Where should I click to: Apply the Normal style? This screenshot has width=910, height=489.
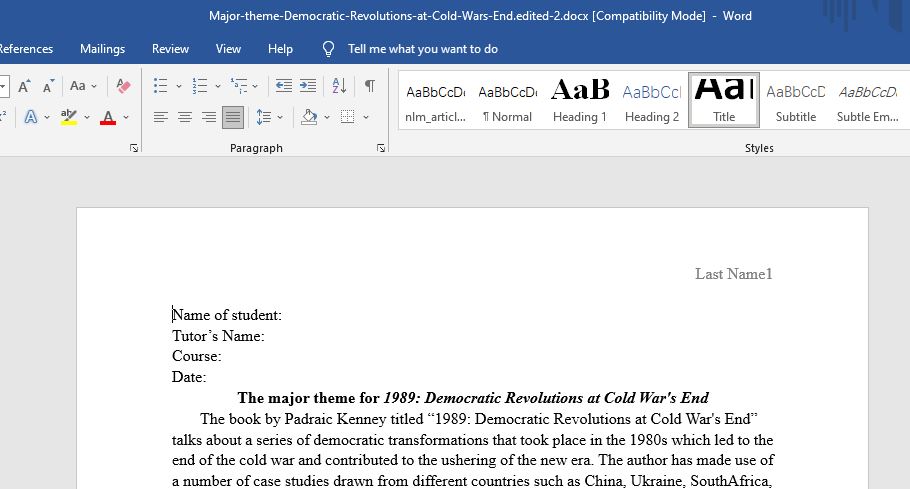tap(507, 100)
